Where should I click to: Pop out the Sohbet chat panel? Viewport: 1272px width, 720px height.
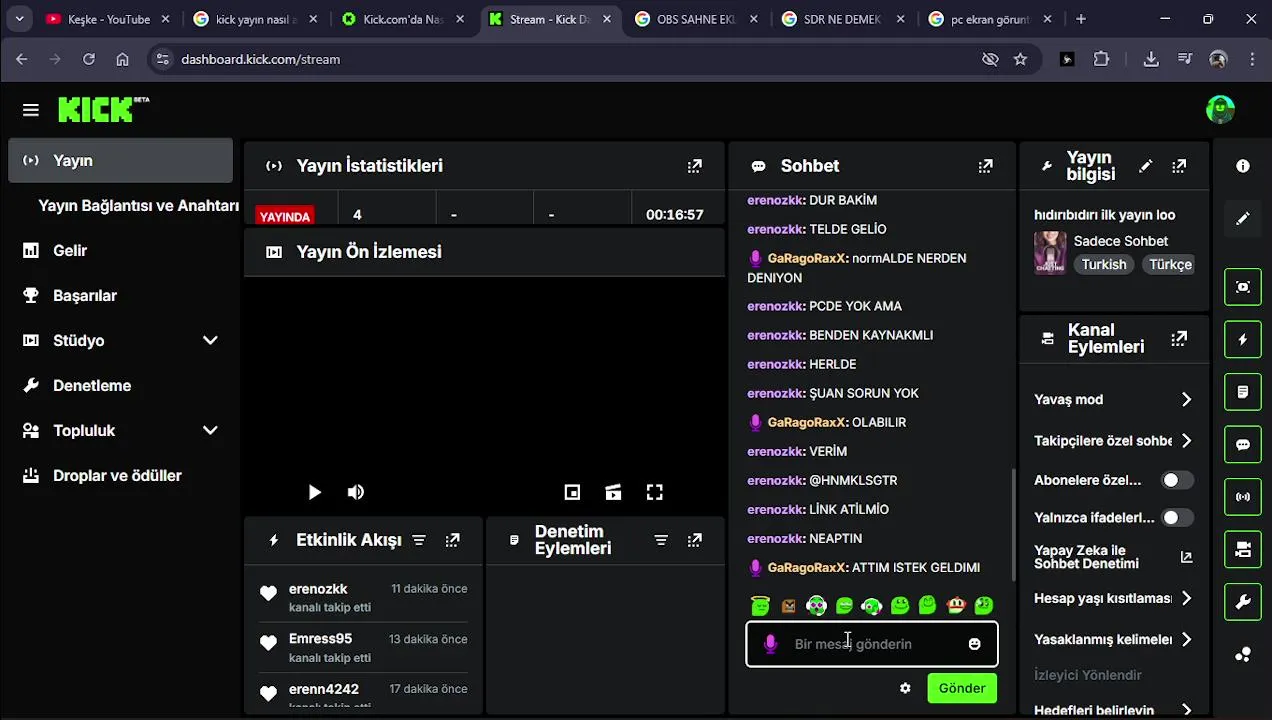(986, 166)
